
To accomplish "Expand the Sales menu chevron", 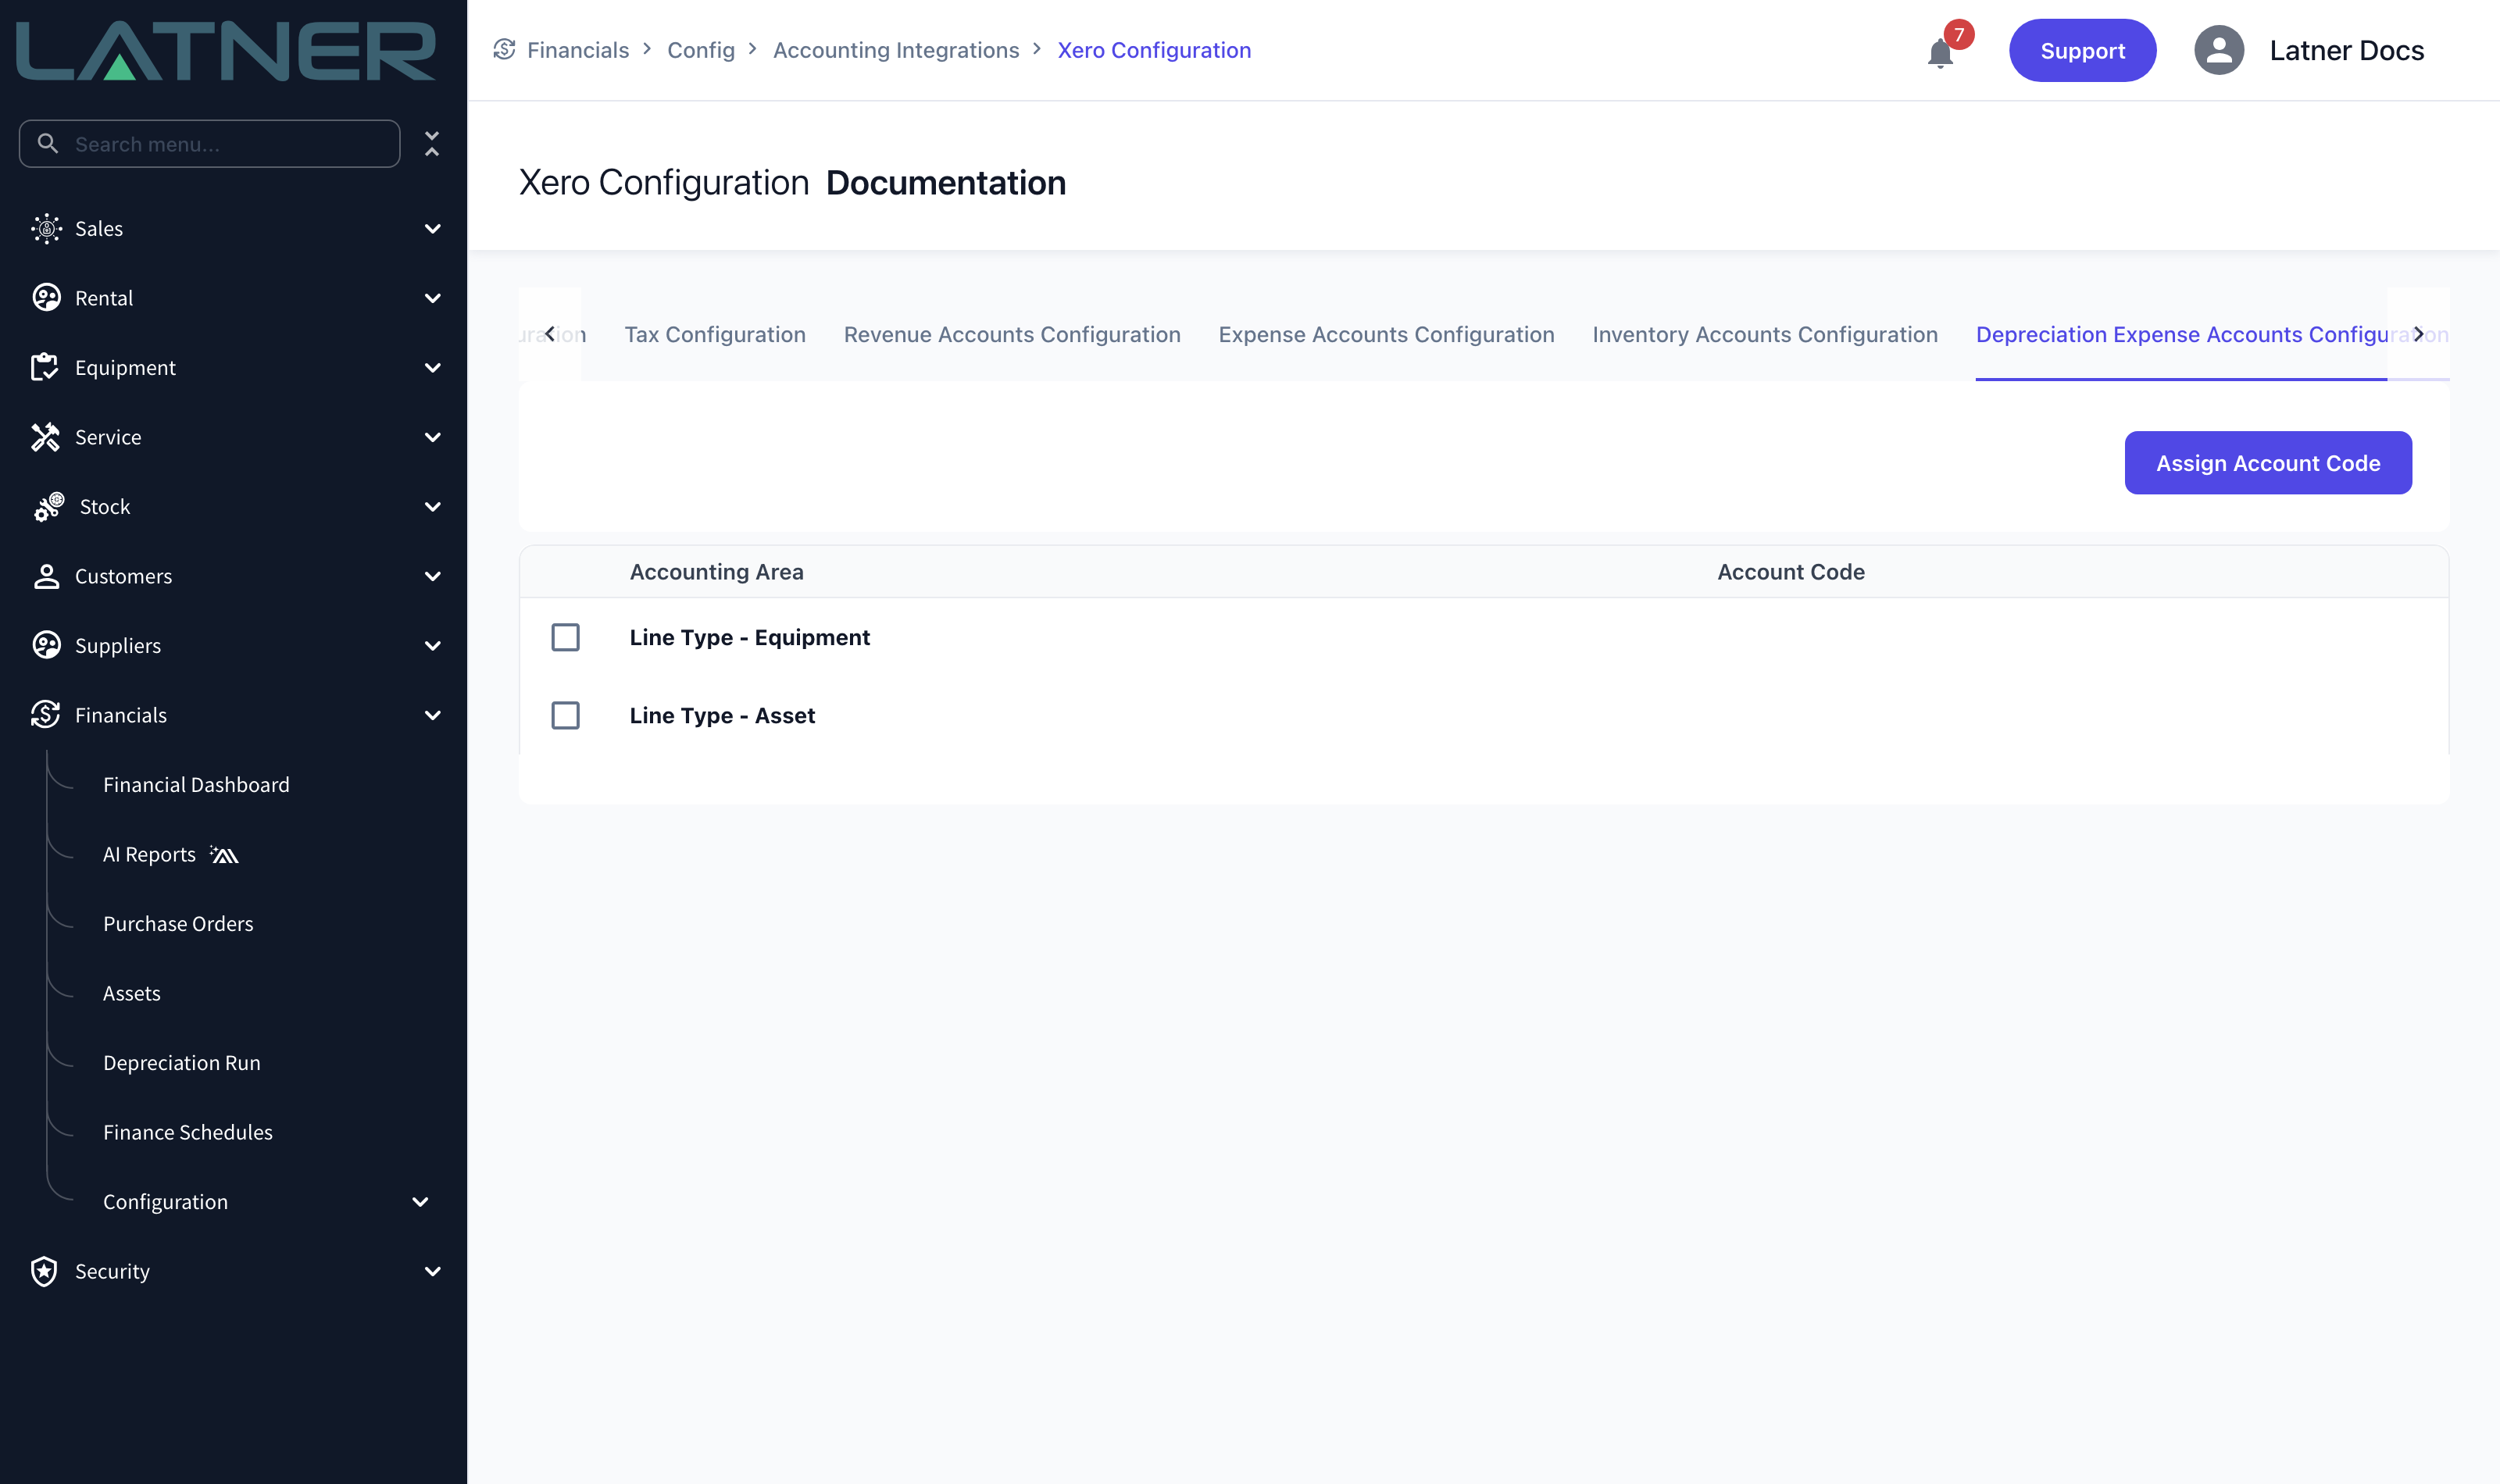I will pos(433,229).
